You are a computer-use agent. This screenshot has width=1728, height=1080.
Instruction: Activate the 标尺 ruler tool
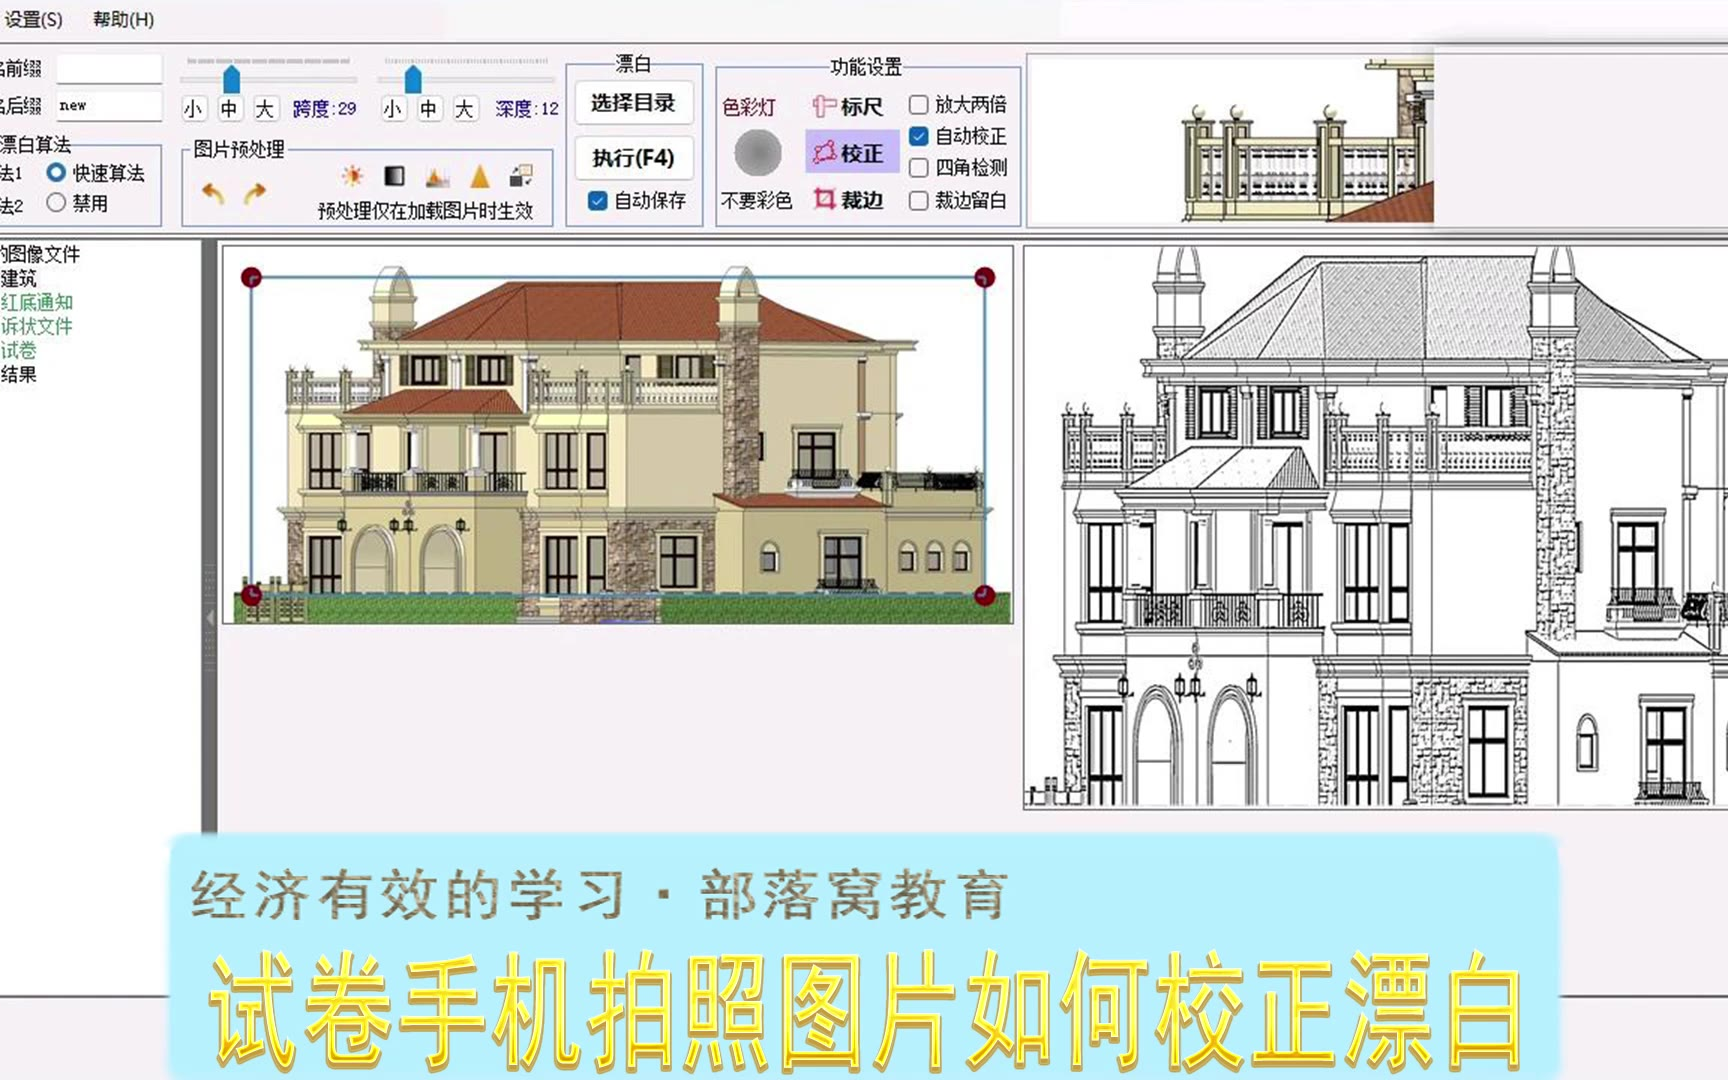pyautogui.click(x=848, y=106)
